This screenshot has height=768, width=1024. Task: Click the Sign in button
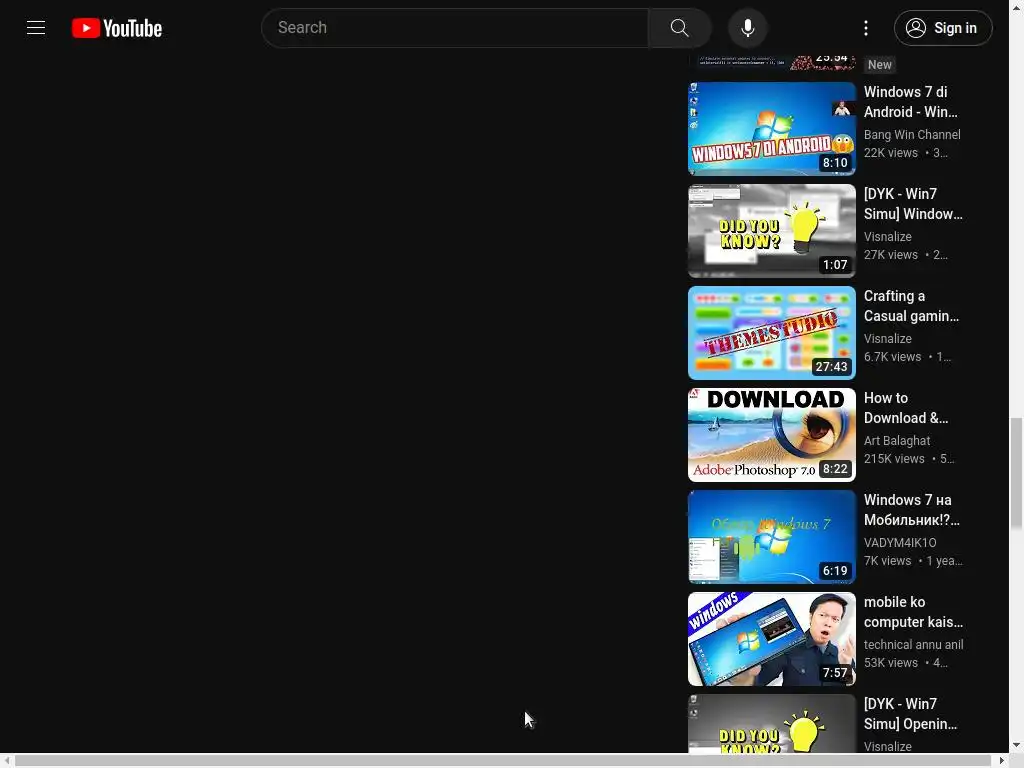pos(943,28)
